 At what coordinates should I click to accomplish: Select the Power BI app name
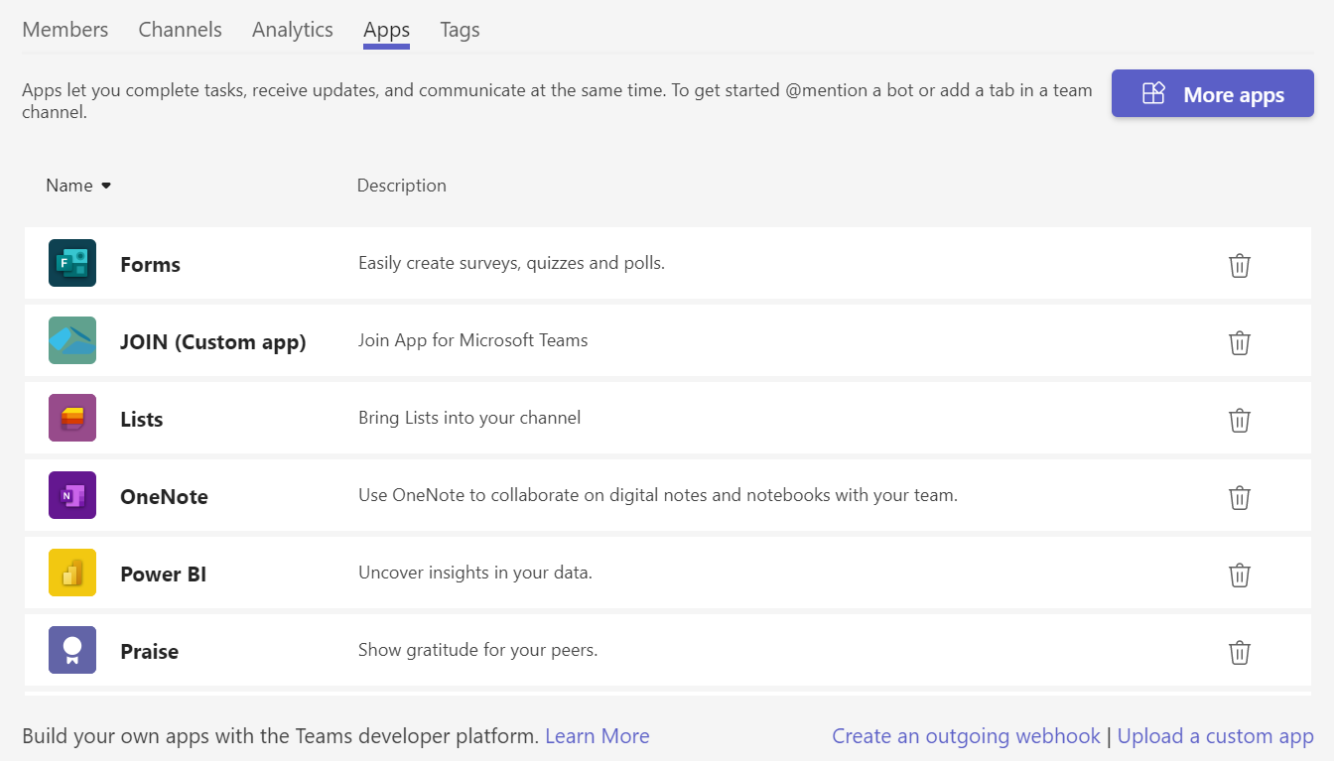[163, 574]
